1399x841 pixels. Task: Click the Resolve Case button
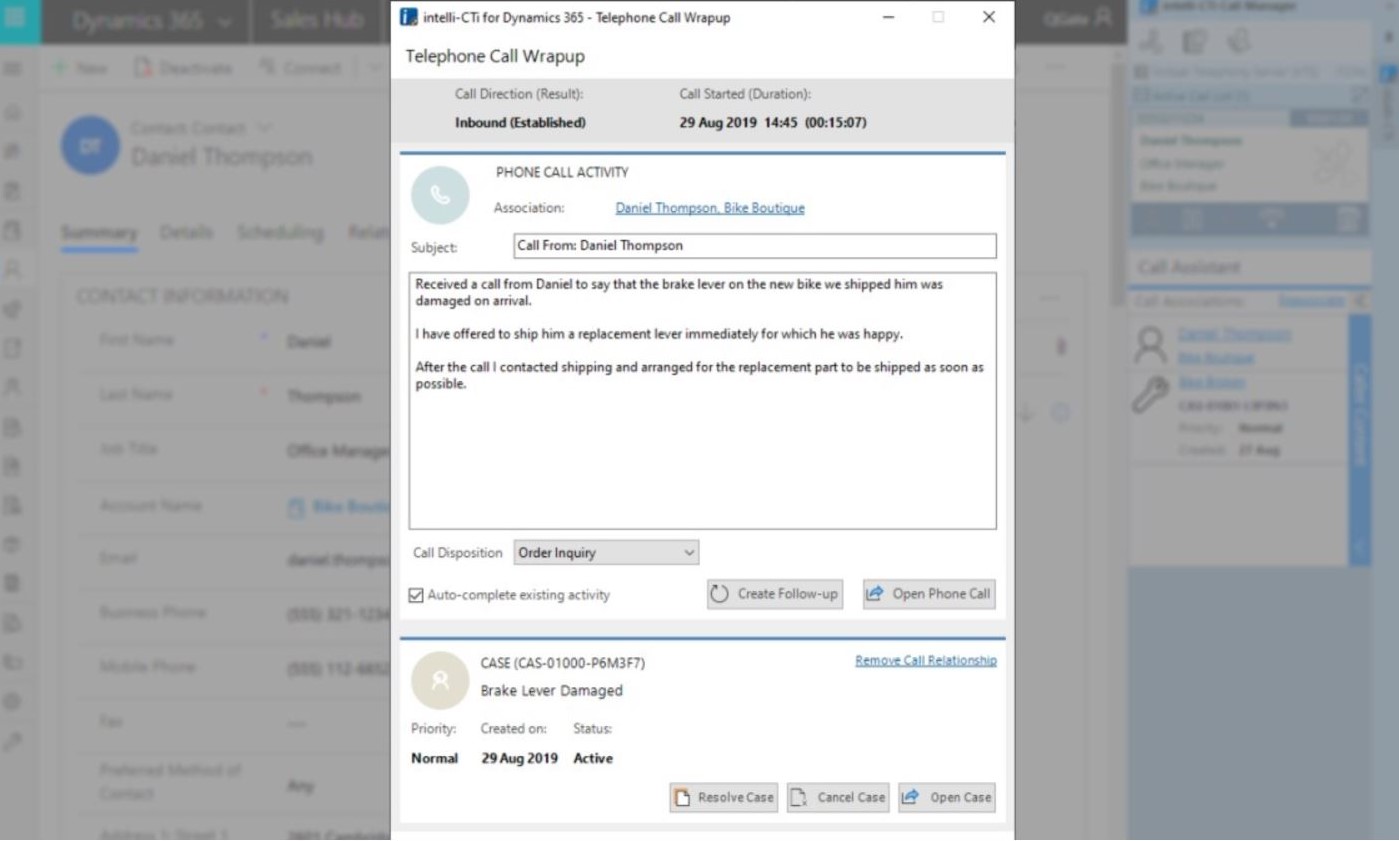tap(724, 797)
